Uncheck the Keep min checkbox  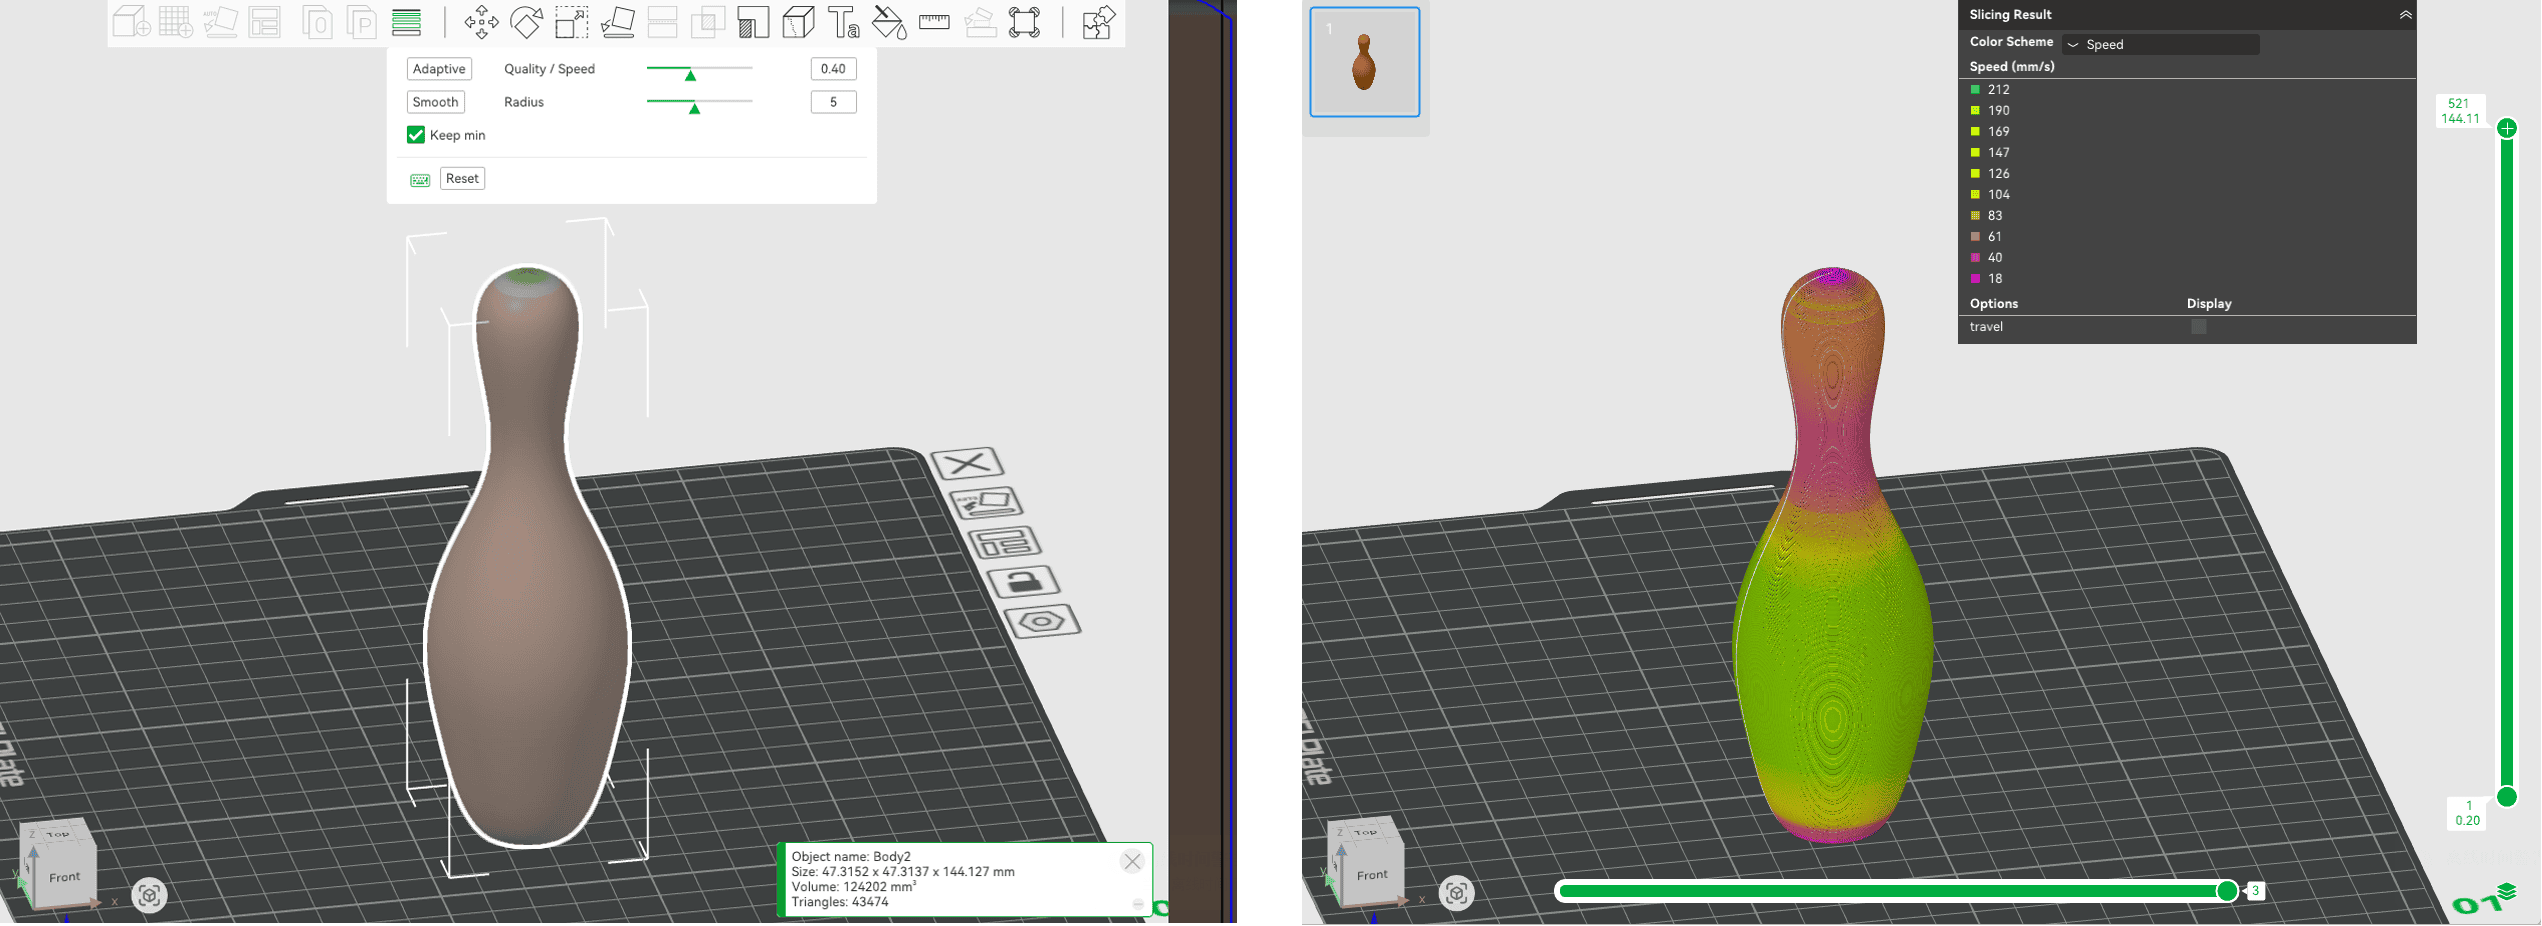coord(416,135)
